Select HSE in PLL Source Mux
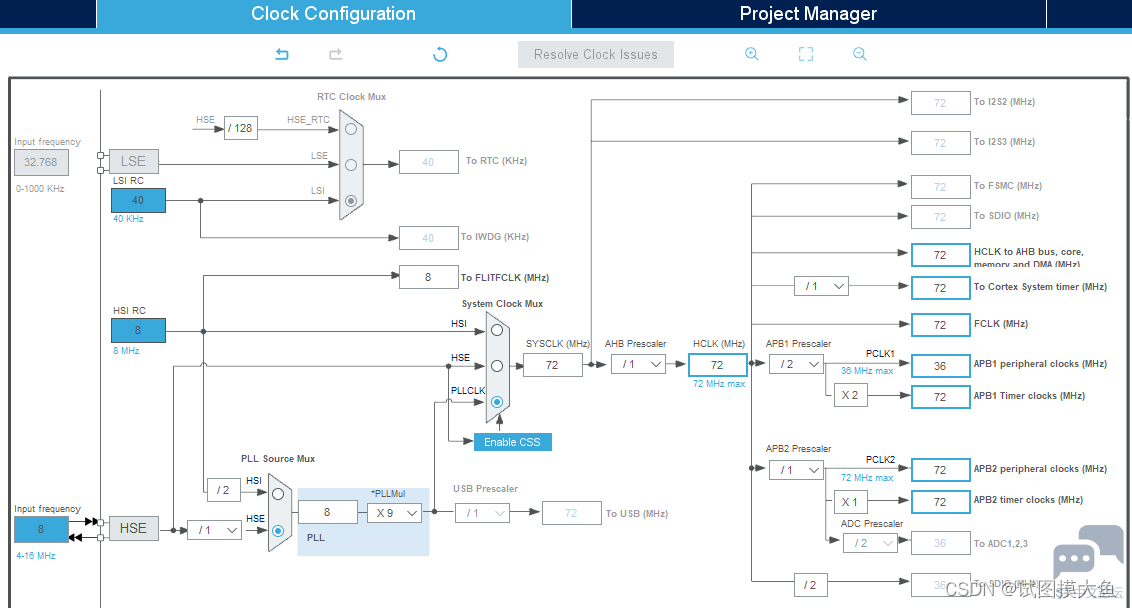The width and height of the screenshot is (1132, 608). click(278, 531)
